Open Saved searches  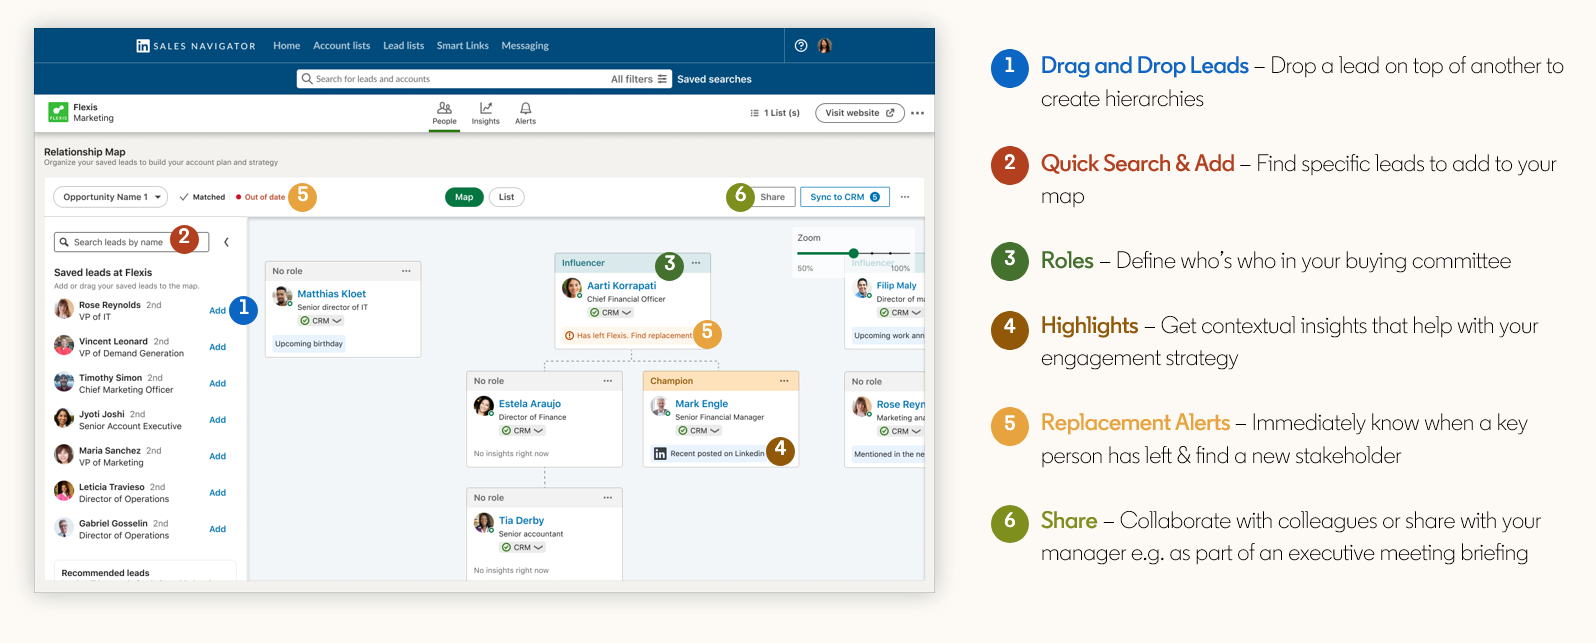point(715,79)
